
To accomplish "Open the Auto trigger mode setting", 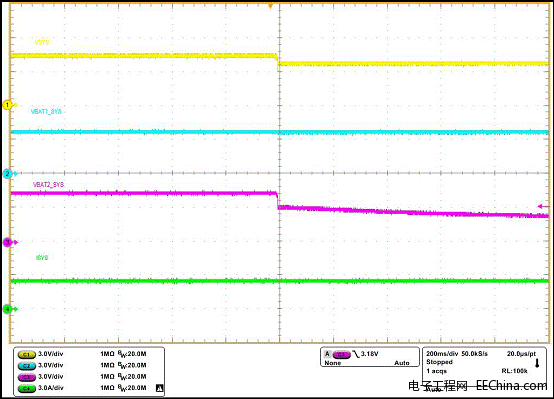I will (x=402, y=363).
